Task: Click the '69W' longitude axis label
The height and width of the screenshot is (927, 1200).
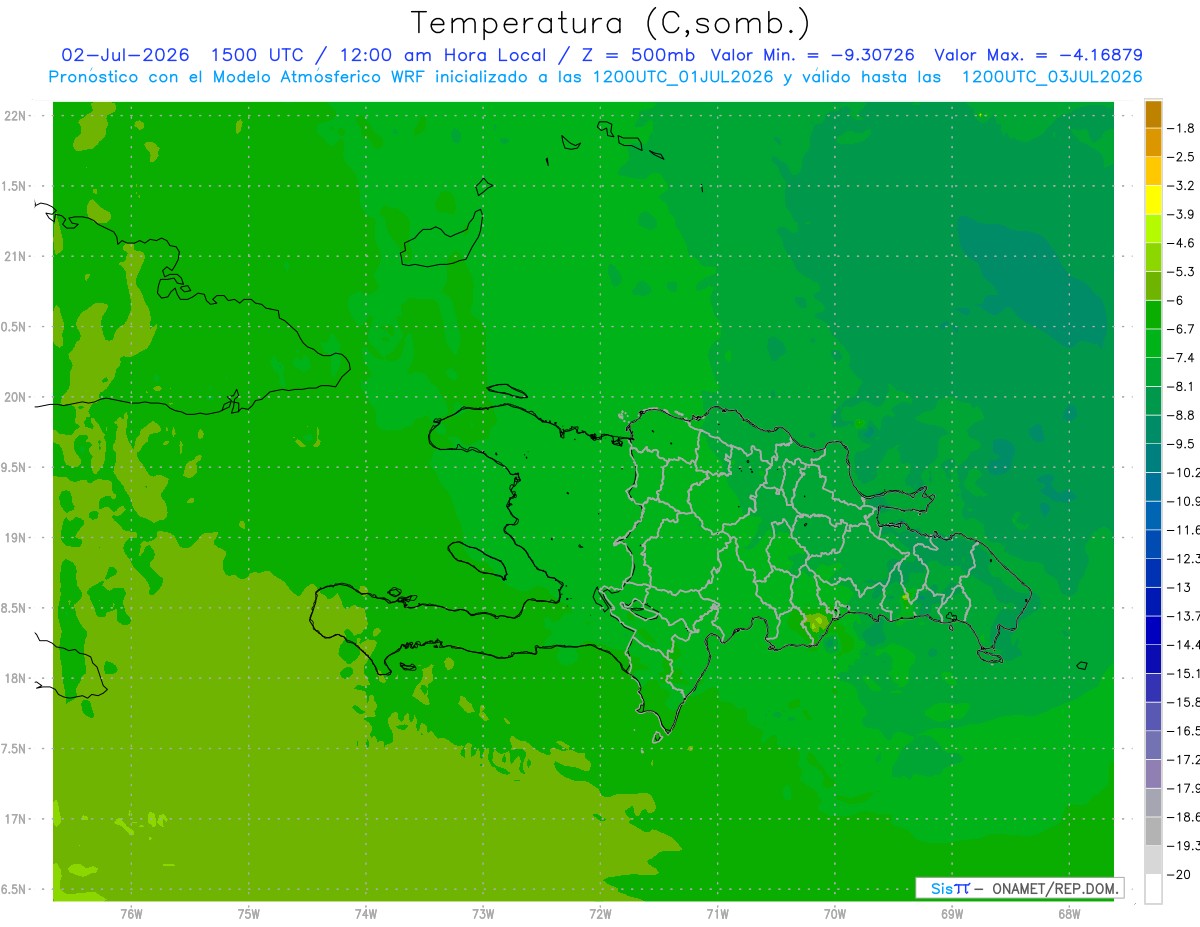Action: 952,914
